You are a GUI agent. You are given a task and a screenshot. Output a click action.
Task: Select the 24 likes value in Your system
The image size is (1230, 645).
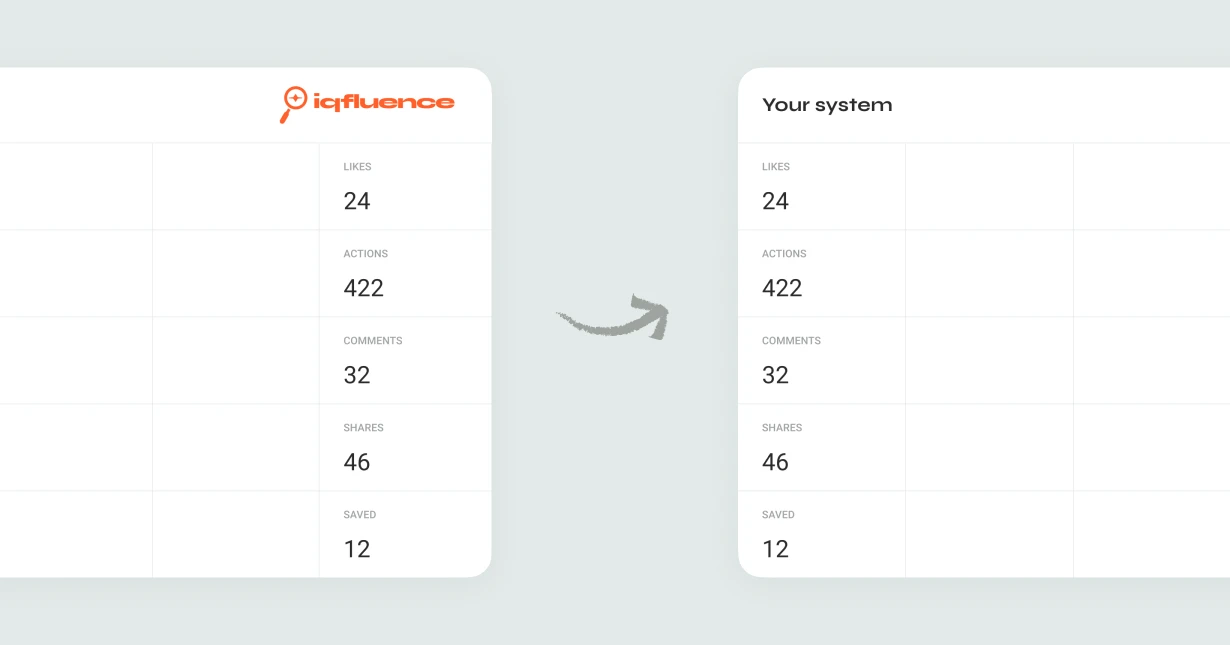point(776,201)
